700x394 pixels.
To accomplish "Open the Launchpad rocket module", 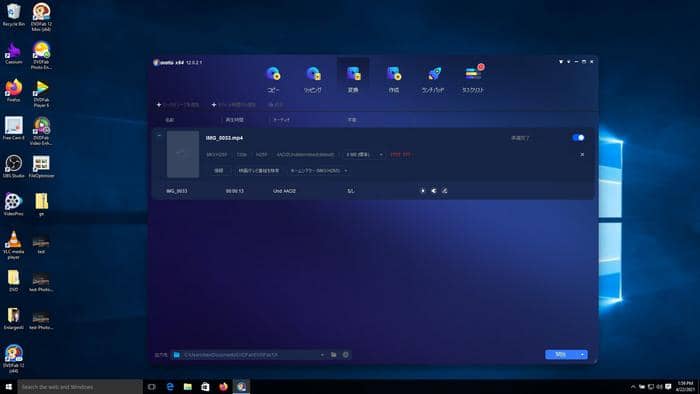I will pos(433,79).
